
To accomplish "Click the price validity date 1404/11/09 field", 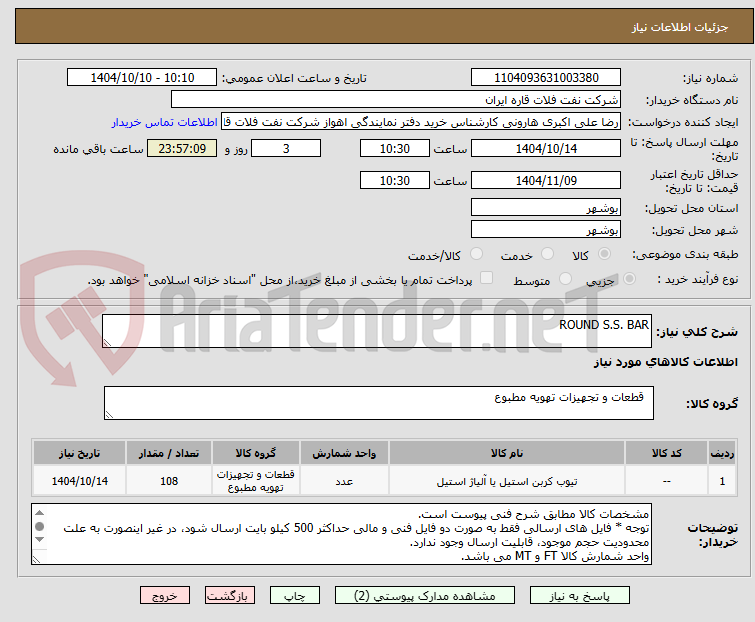I will click(x=546, y=180).
